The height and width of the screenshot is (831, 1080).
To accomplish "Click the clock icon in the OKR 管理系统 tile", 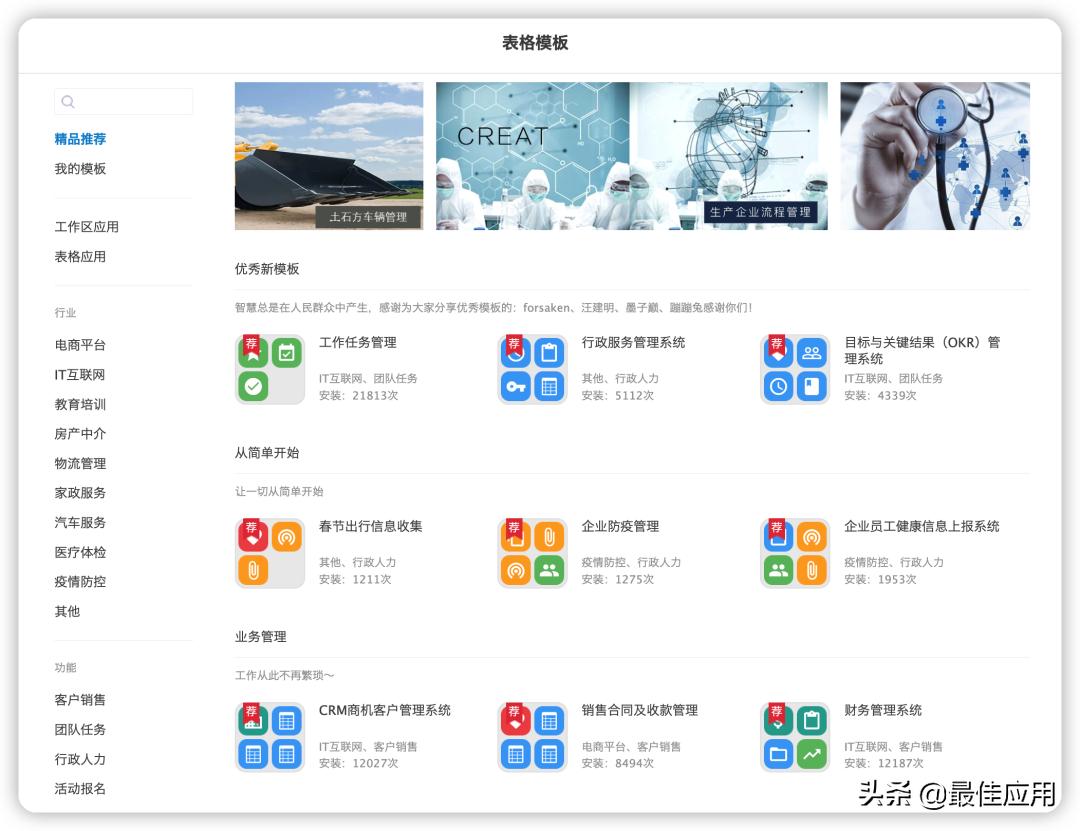I will click(x=777, y=388).
